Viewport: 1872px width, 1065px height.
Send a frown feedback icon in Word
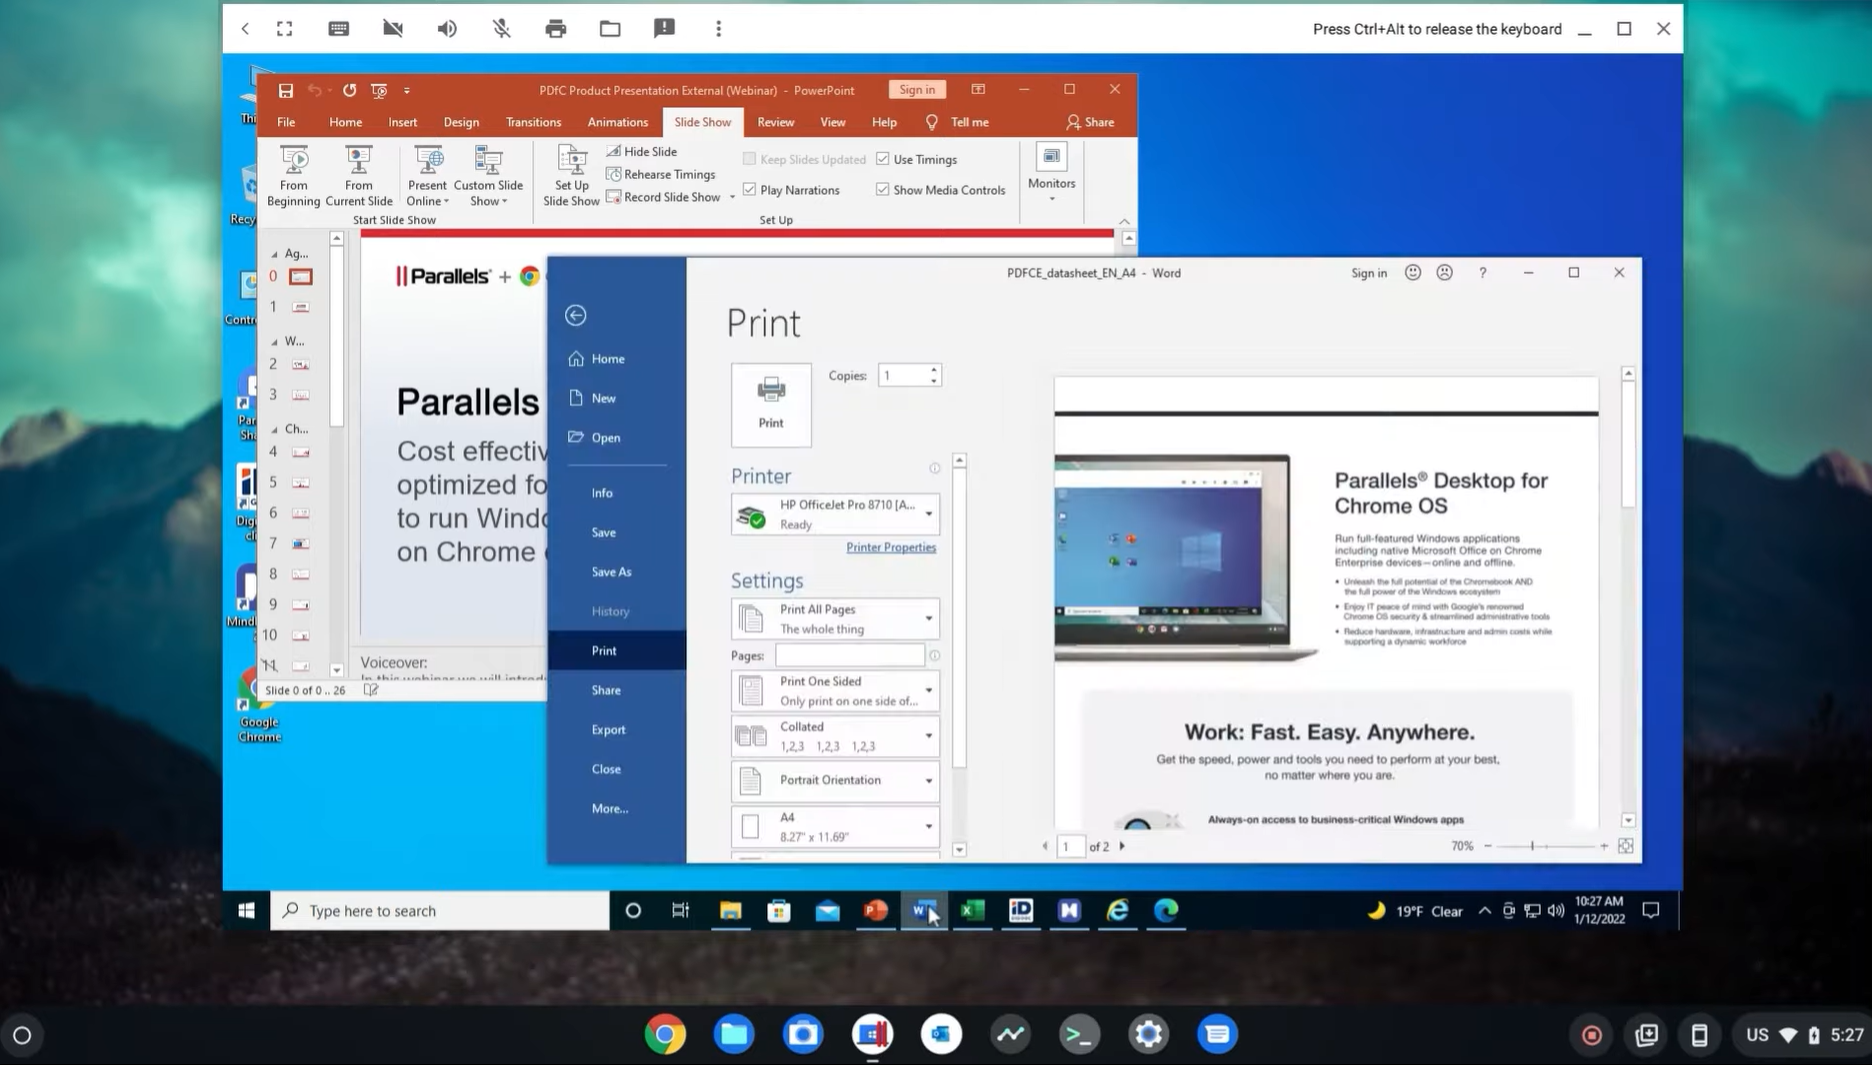click(x=1444, y=272)
